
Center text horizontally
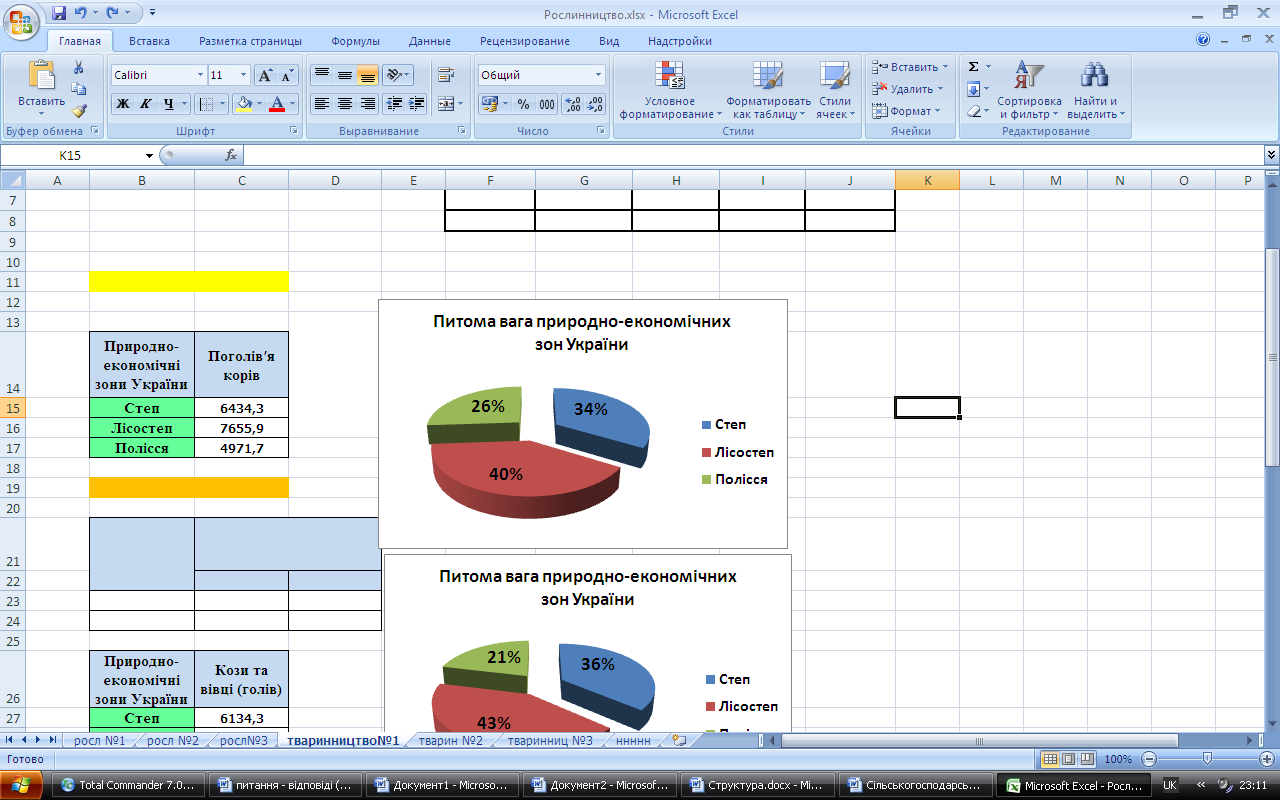click(x=344, y=104)
